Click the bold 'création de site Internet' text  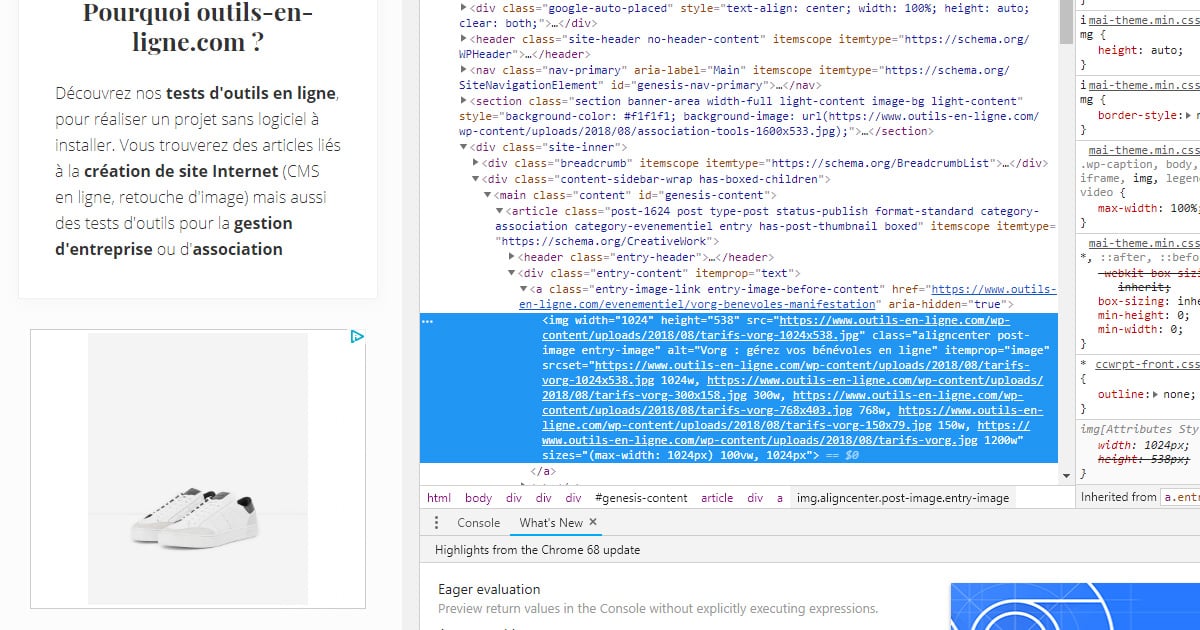click(180, 171)
